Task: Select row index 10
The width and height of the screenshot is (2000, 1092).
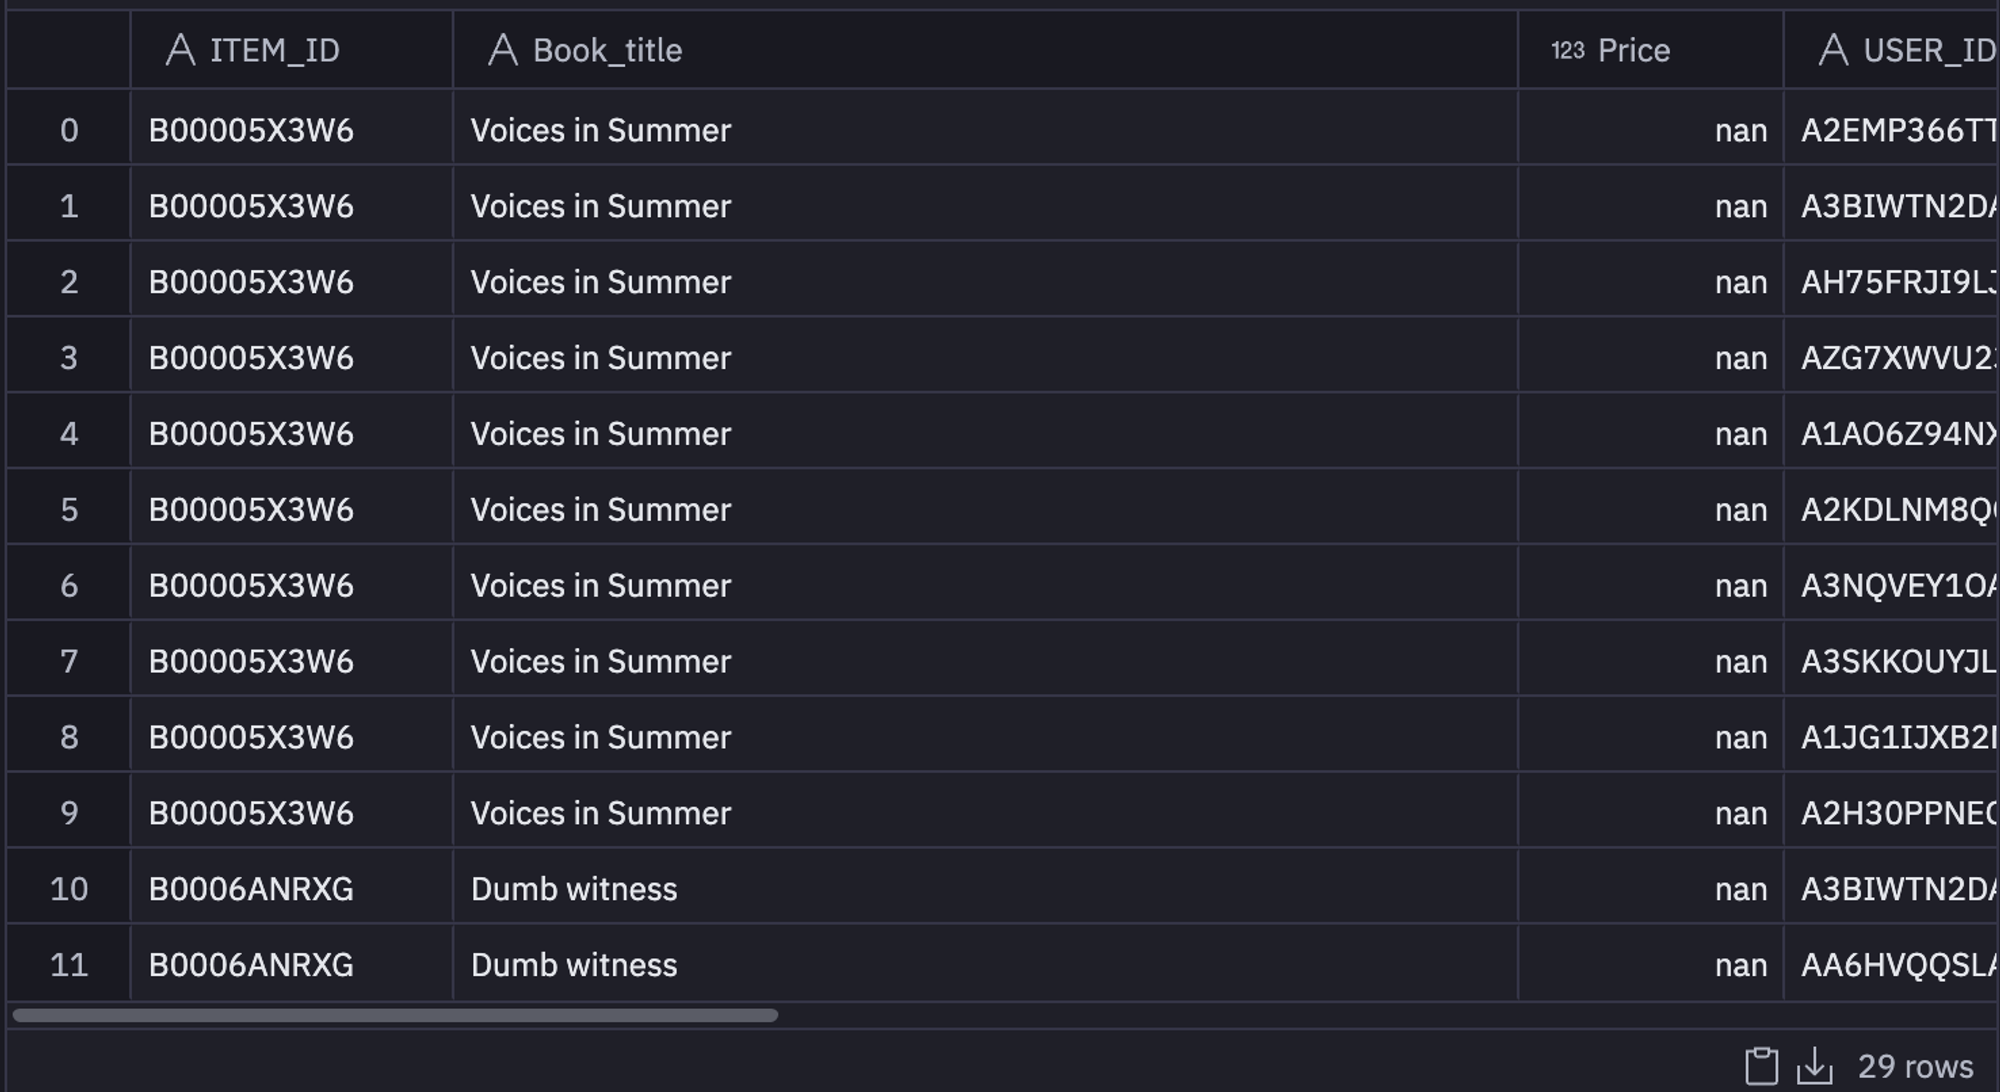Action: (x=68, y=889)
